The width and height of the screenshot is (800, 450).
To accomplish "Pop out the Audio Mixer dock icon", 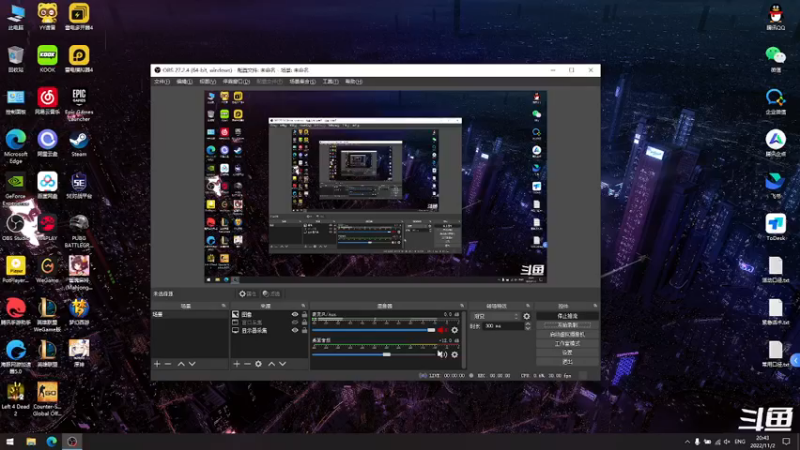I will coord(462,306).
